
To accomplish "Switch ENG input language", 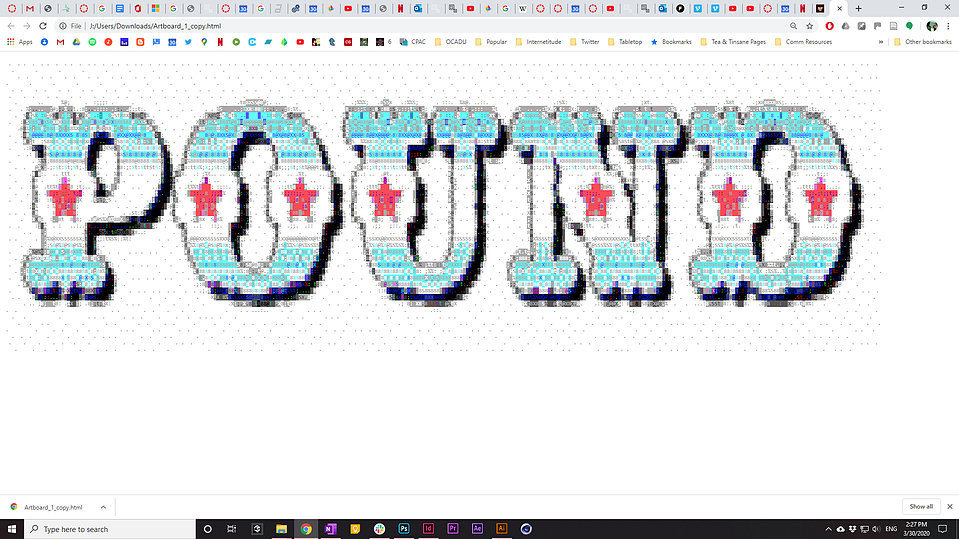I will (x=891, y=529).
